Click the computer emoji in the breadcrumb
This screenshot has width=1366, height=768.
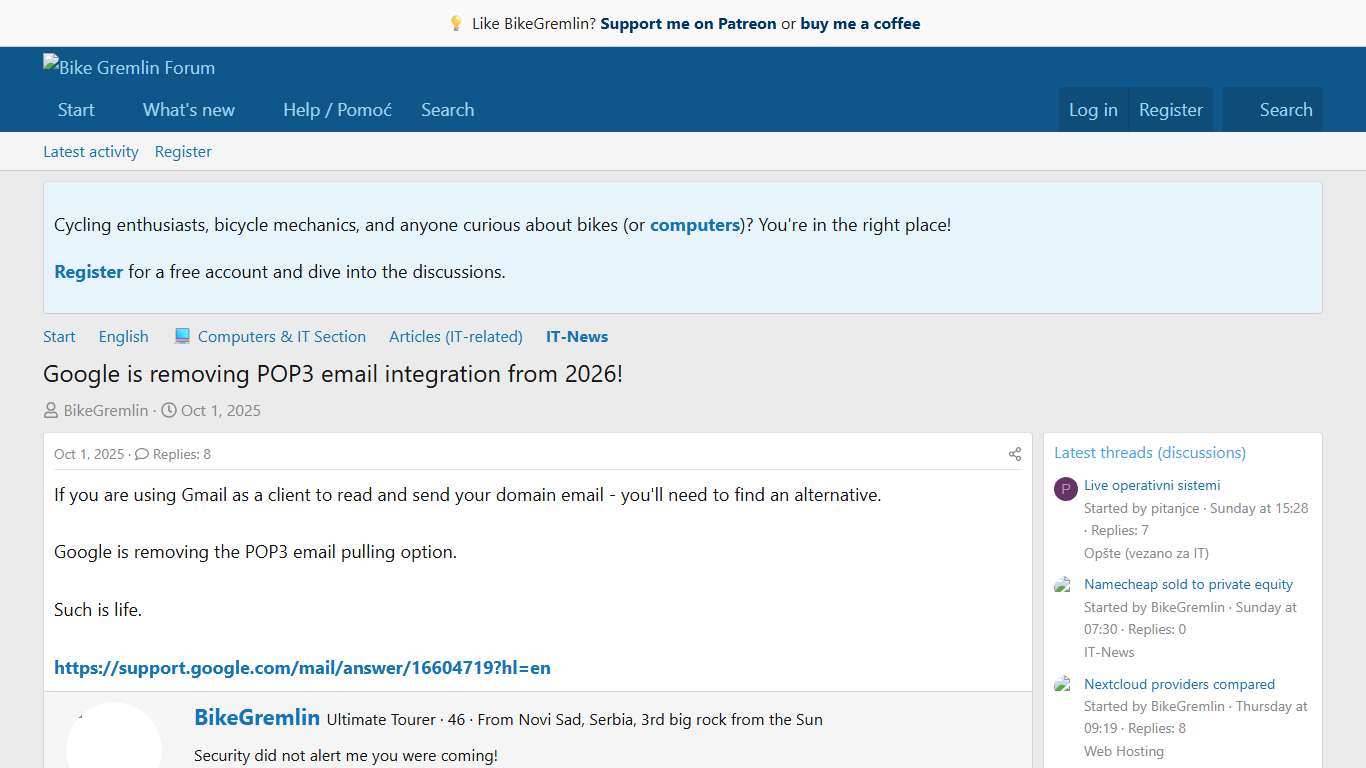coord(182,335)
